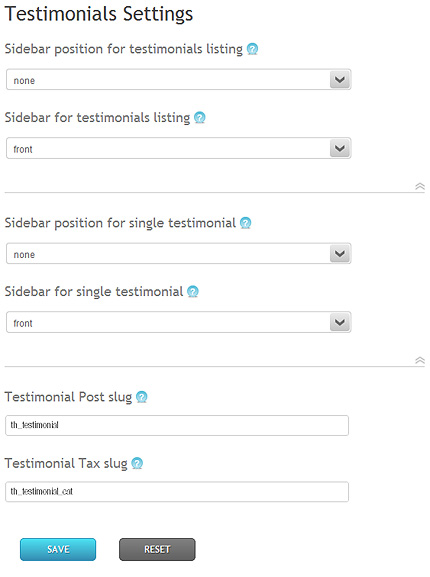Open help tooltip for Testimonial Post slug
Screen dimensions: 430x577
point(142,397)
